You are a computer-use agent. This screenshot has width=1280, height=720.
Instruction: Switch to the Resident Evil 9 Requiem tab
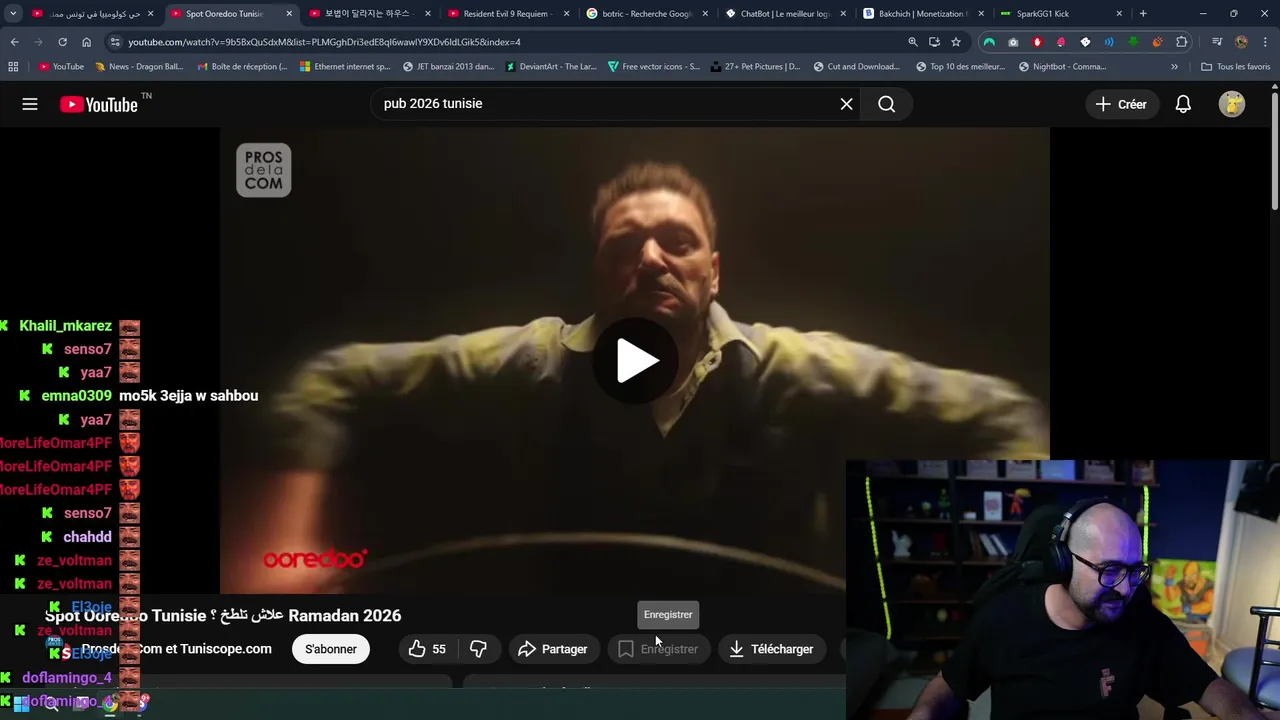tap(508, 14)
